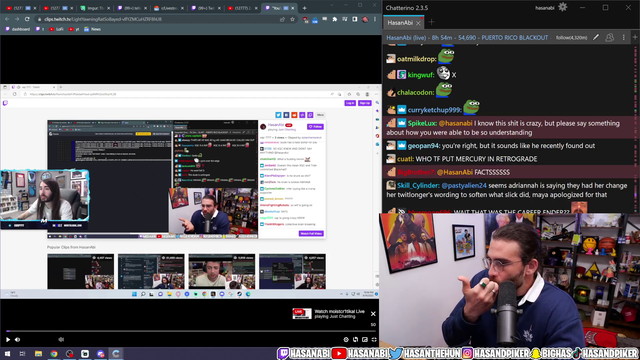The width and height of the screenshot is (640, 360).
Task: Open Windows Start menu
Action: [7, 354]
